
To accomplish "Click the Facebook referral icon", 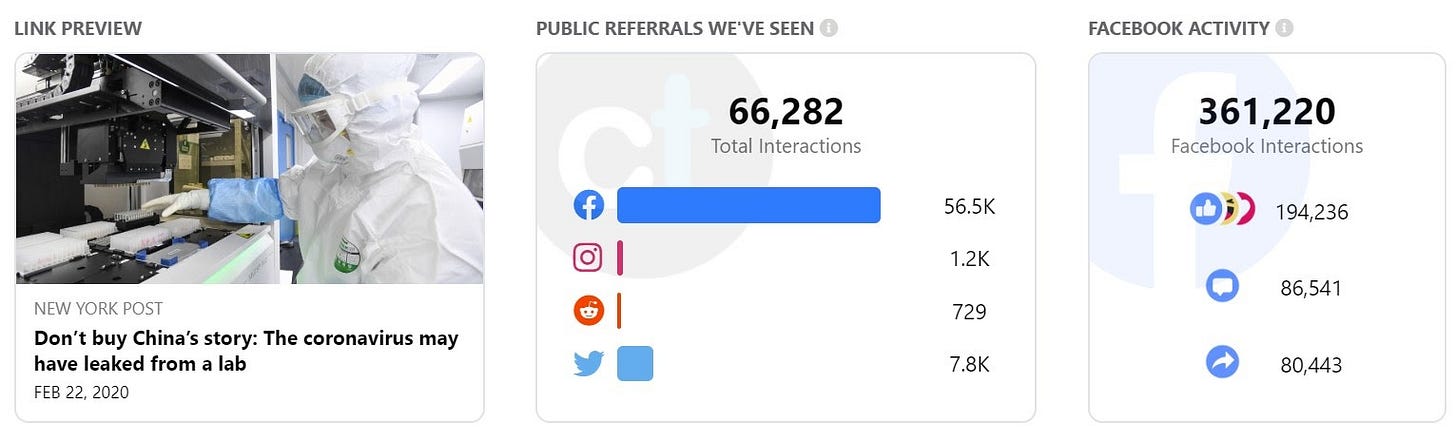I will point(588,206).
